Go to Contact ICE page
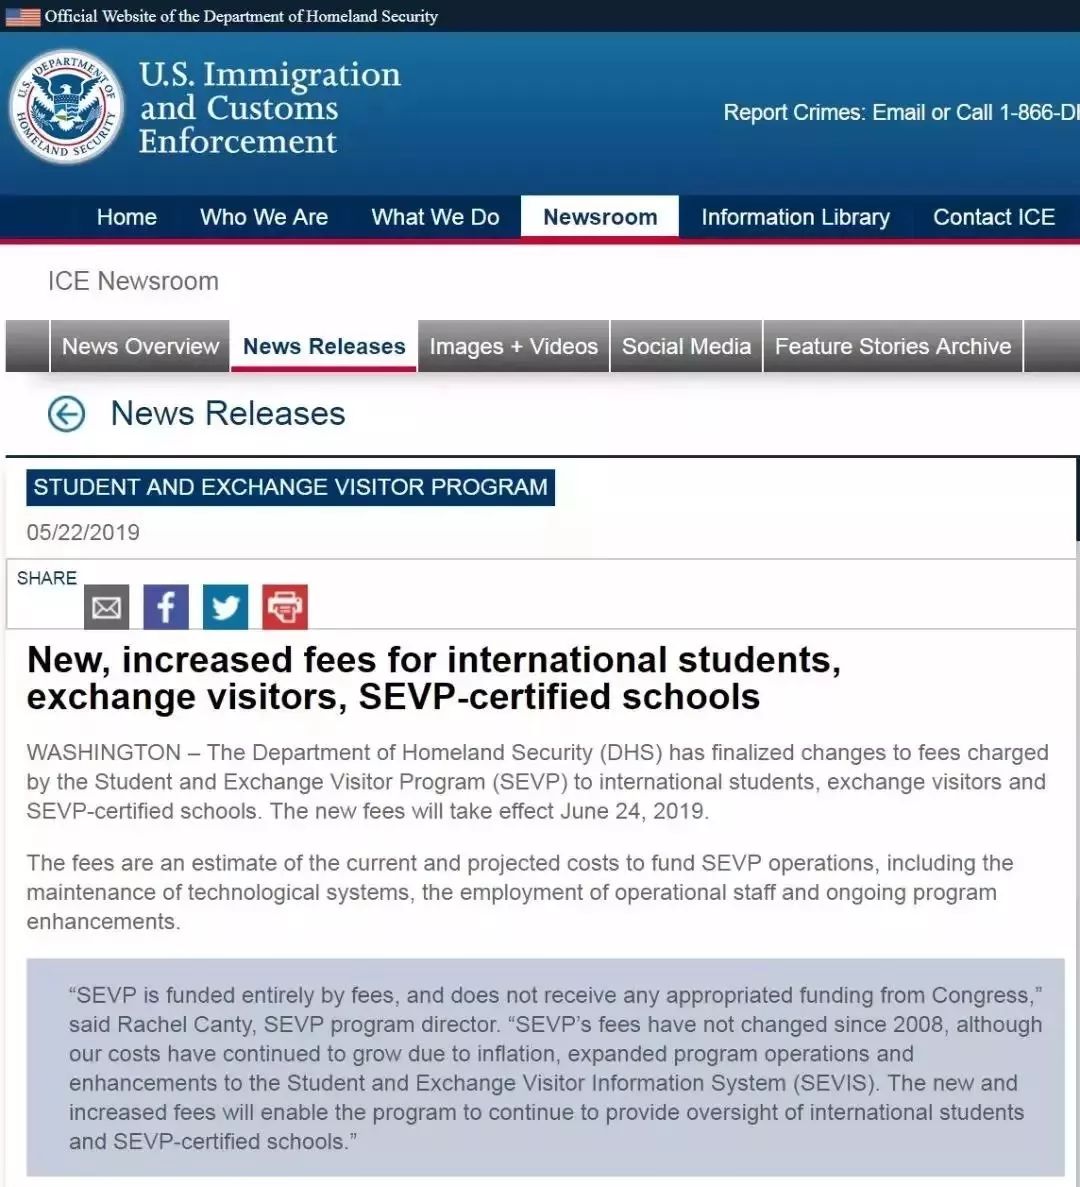 (993, 217)
